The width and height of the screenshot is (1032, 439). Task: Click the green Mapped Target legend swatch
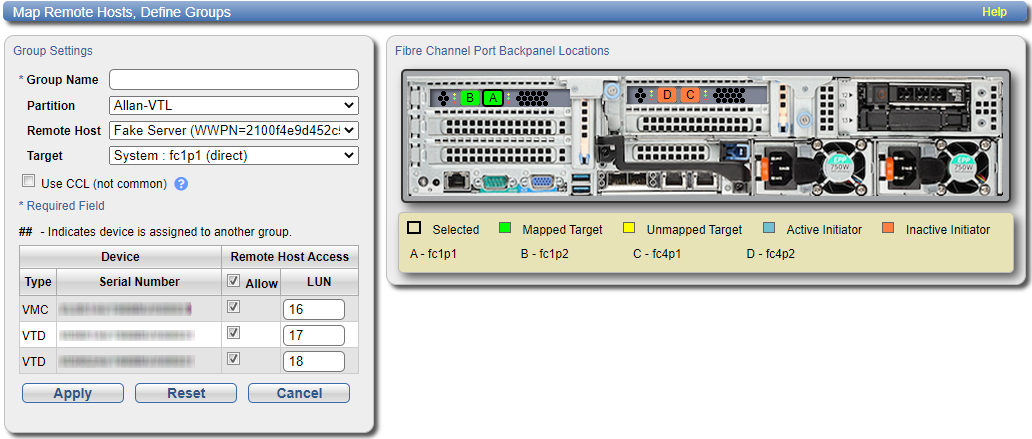pyautogui.click(x=504, y=229)
